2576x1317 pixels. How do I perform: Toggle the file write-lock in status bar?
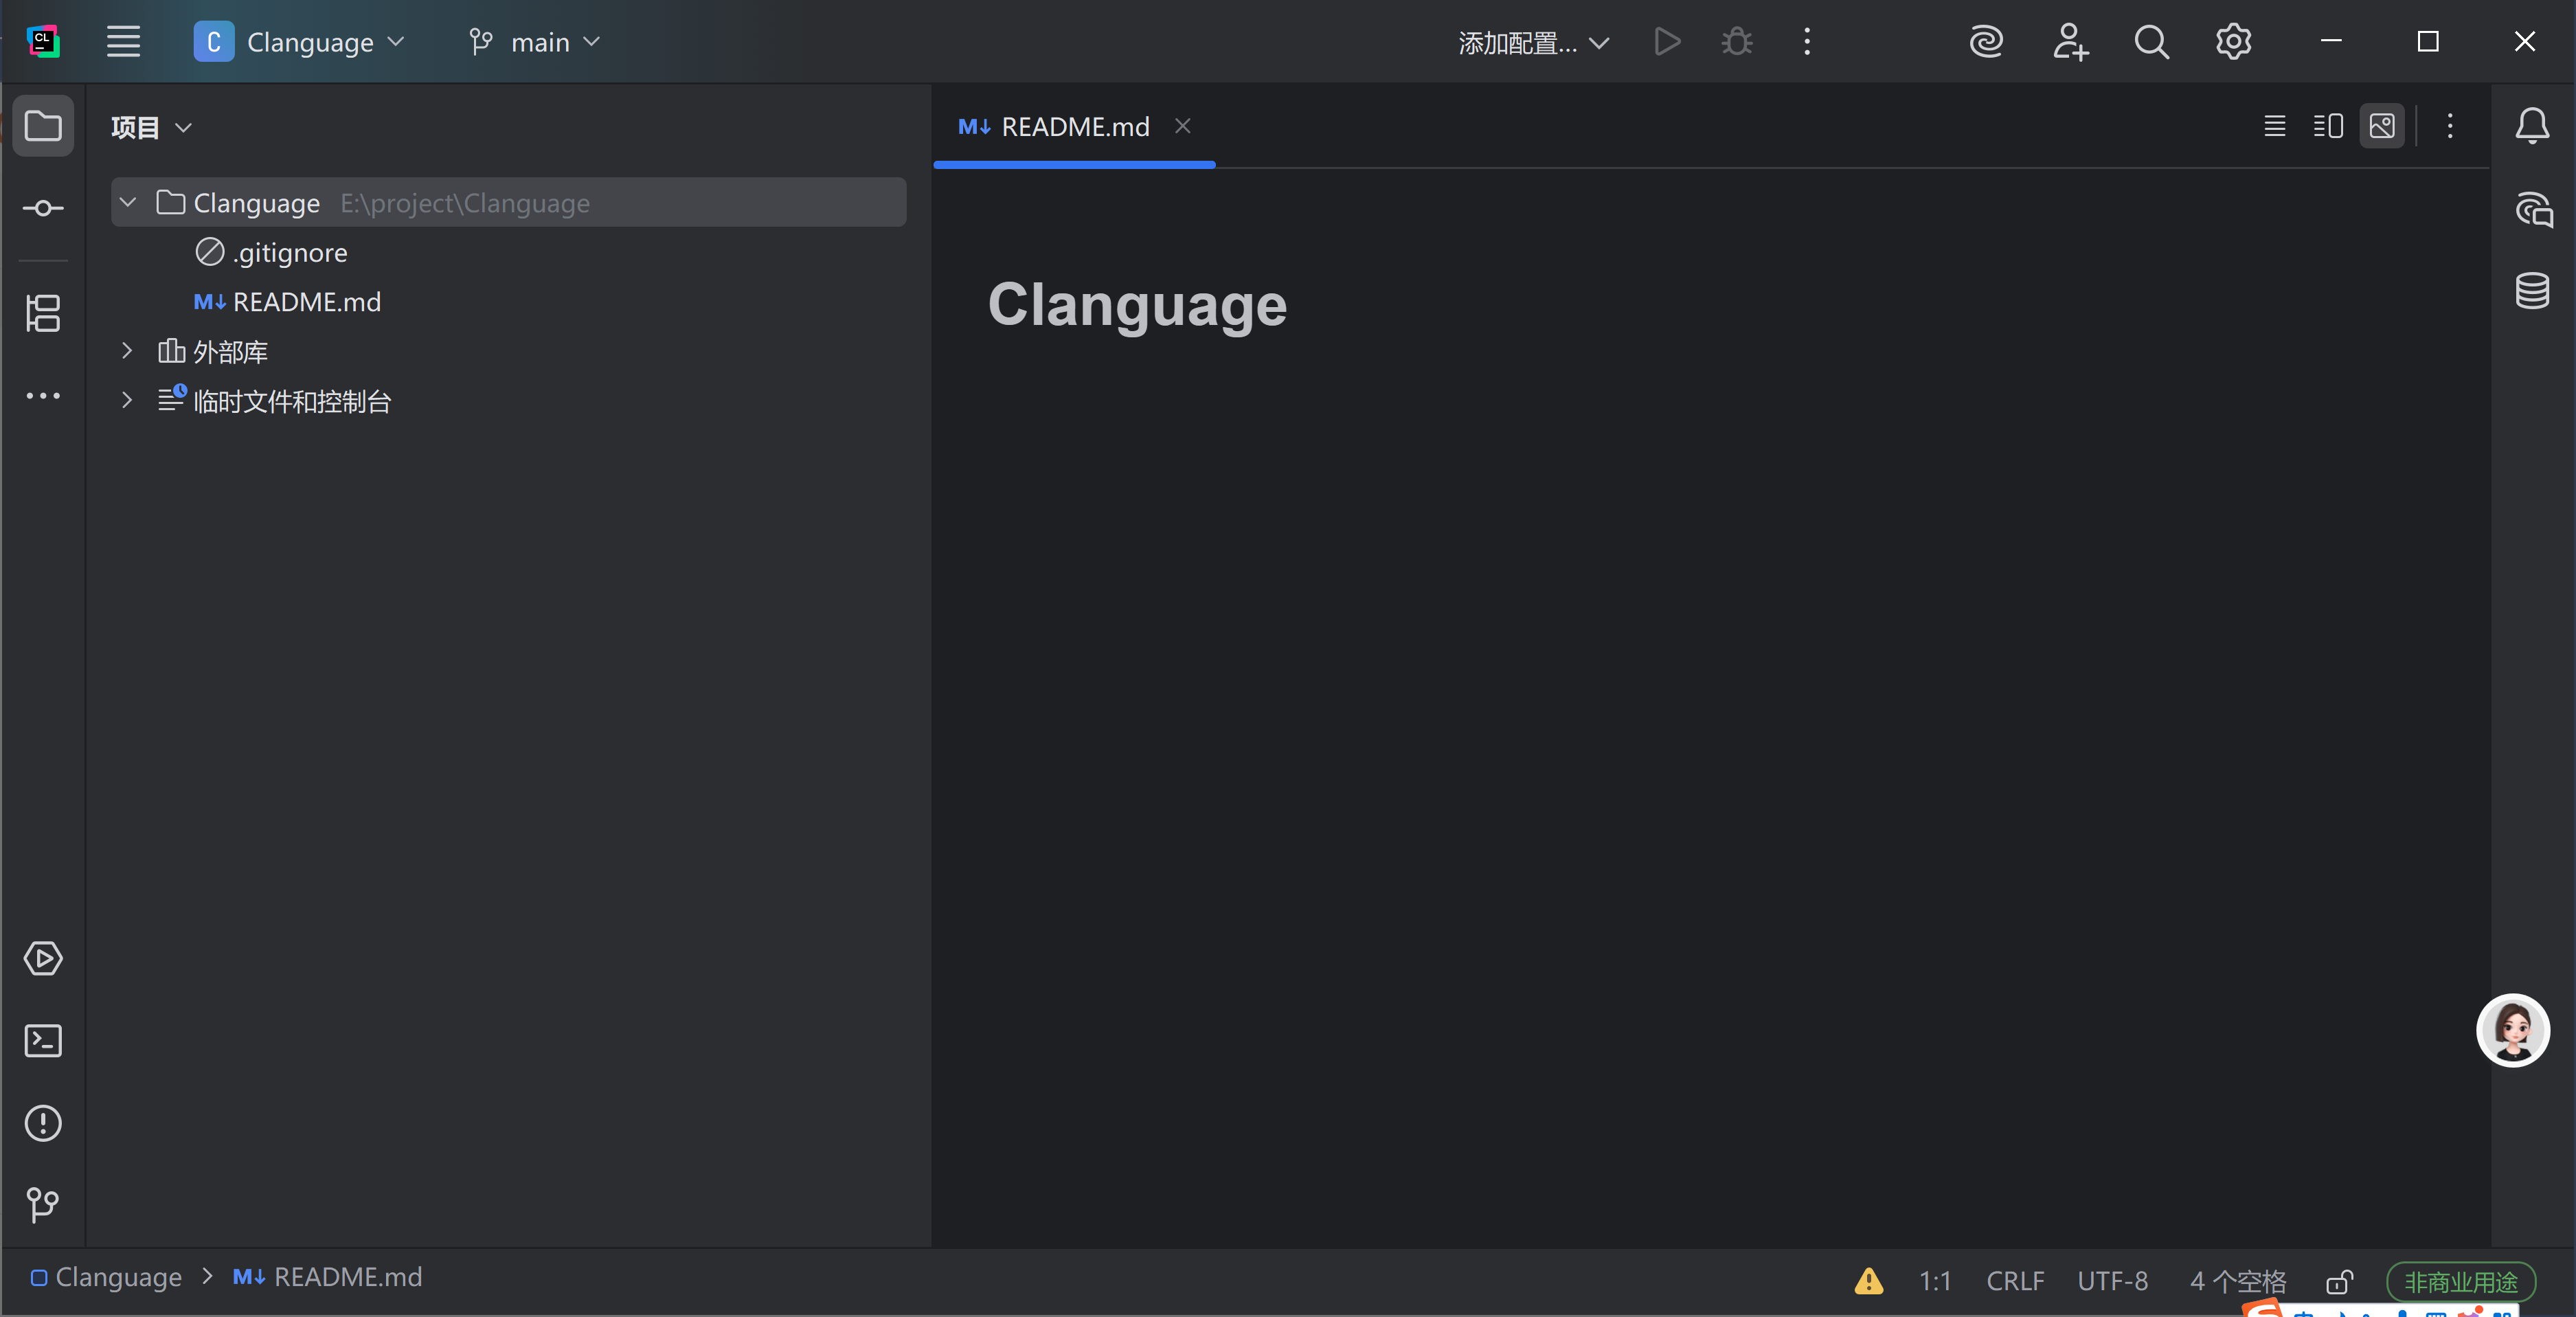pyautogui.click(x=2339, y=1281)
